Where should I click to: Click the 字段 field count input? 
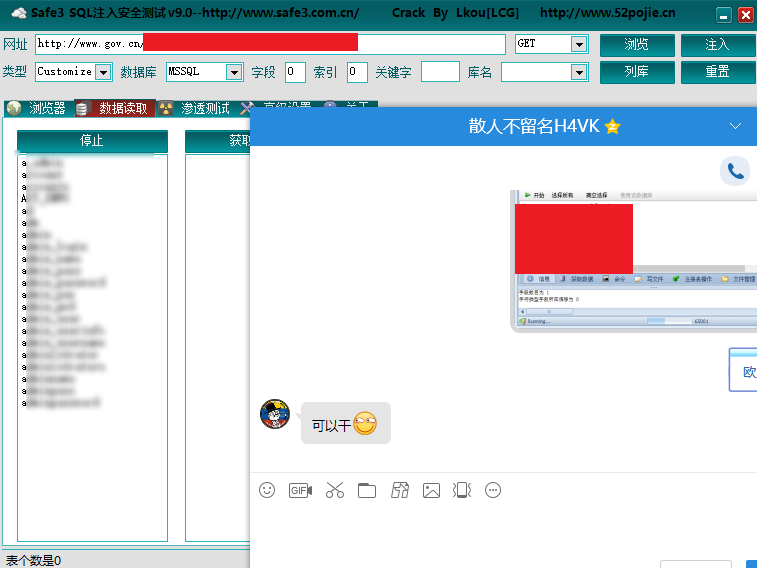pyautogui.click(x=295, y=72)
